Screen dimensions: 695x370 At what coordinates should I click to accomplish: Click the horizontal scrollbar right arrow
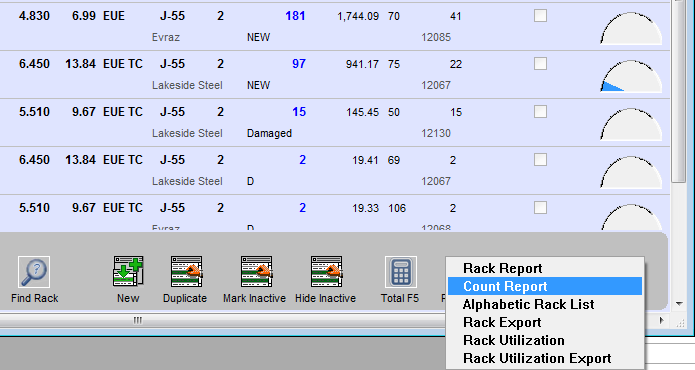662,320
